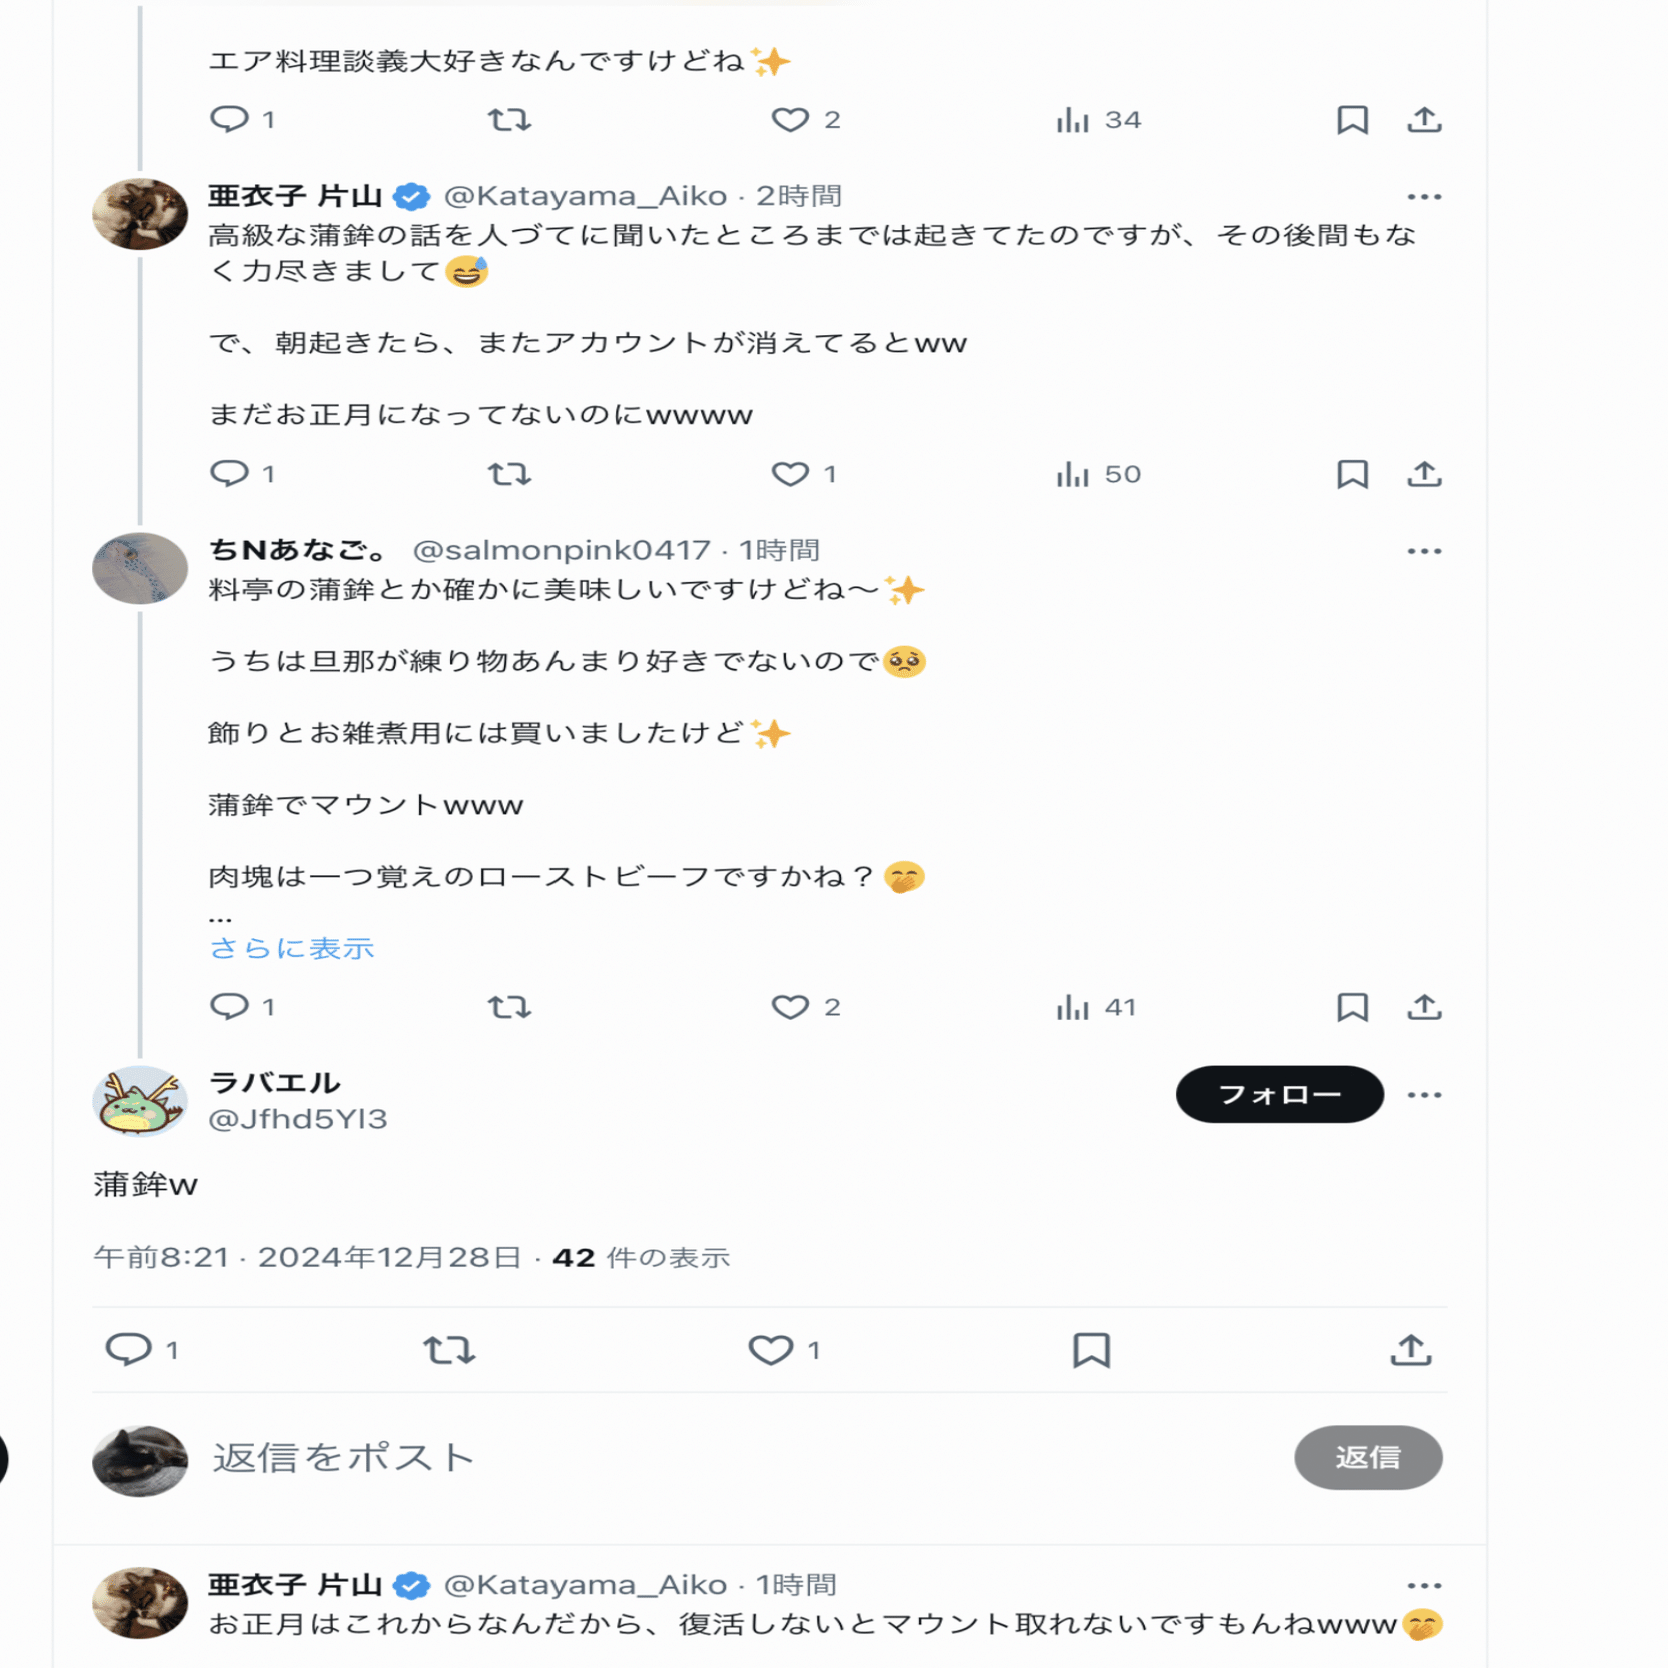Open ラバエル's dragon avatar
This screenshot has width=1668, height=1668.
(140, 1101)
